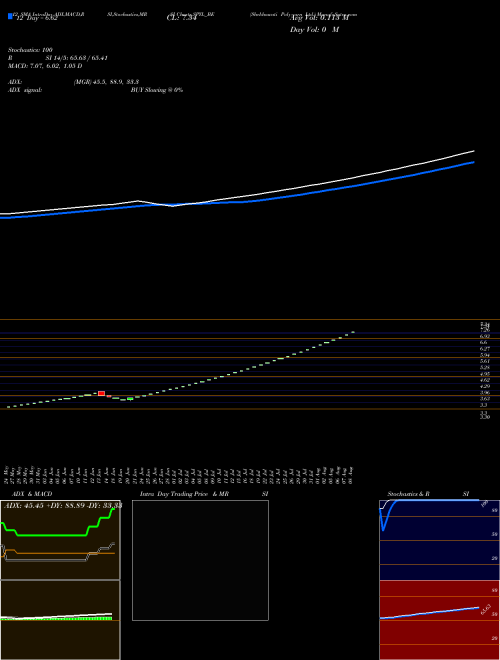Click the "Stochastics & R" panel title

[x=409, y=494]
